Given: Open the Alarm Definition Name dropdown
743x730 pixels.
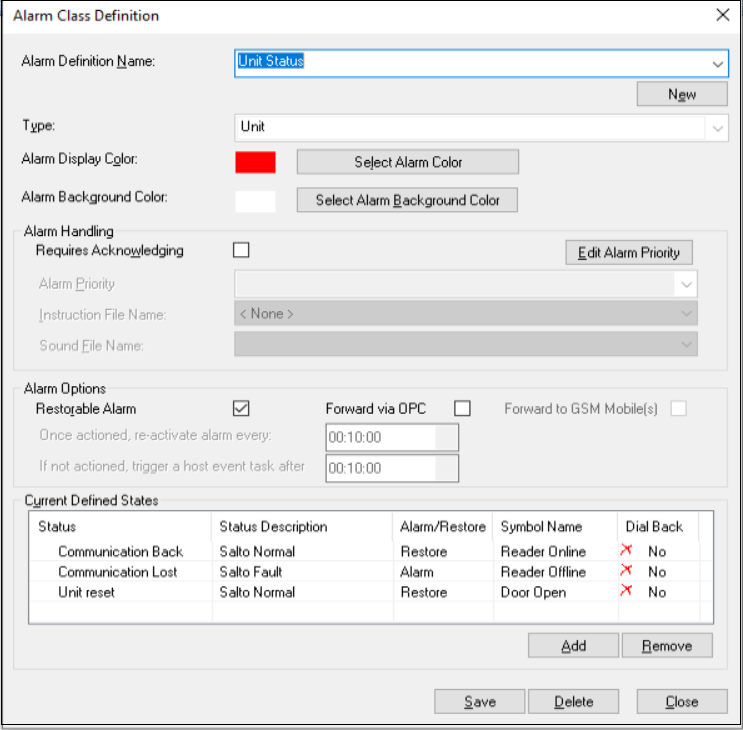Looking at the screenshot, I should pos(717,62).
